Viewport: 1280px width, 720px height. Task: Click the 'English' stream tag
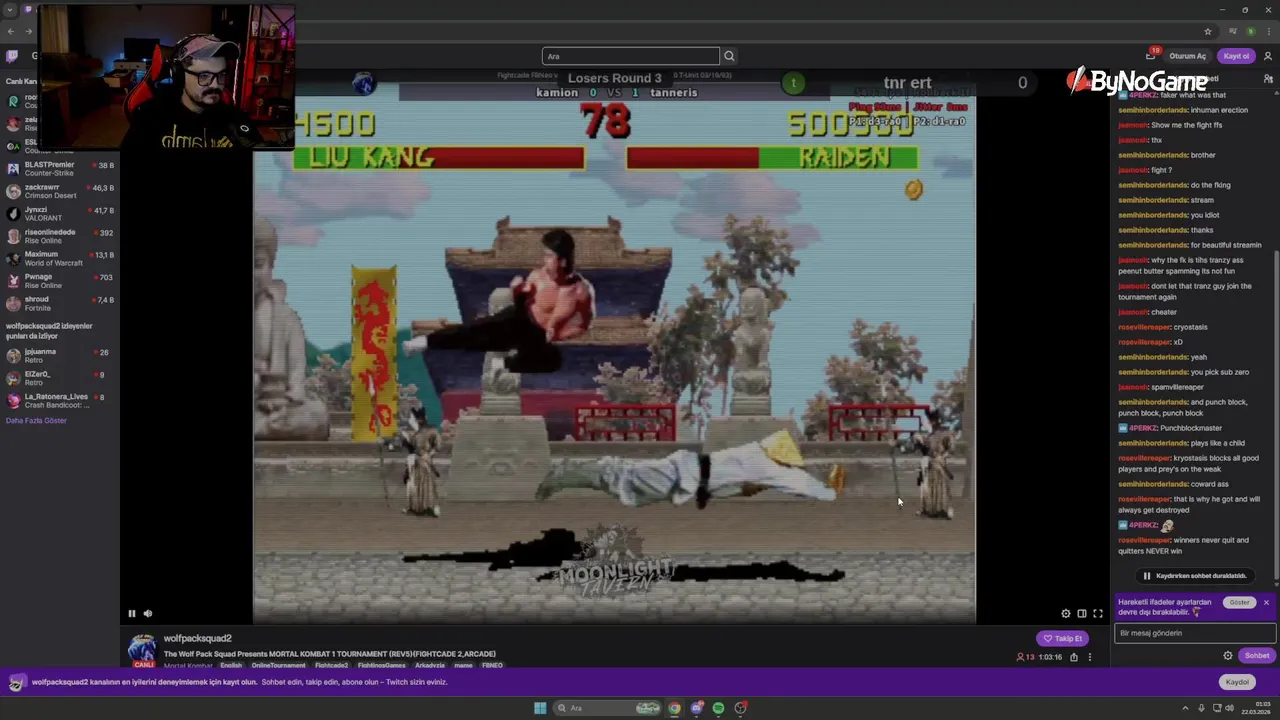tap(231, 665)
